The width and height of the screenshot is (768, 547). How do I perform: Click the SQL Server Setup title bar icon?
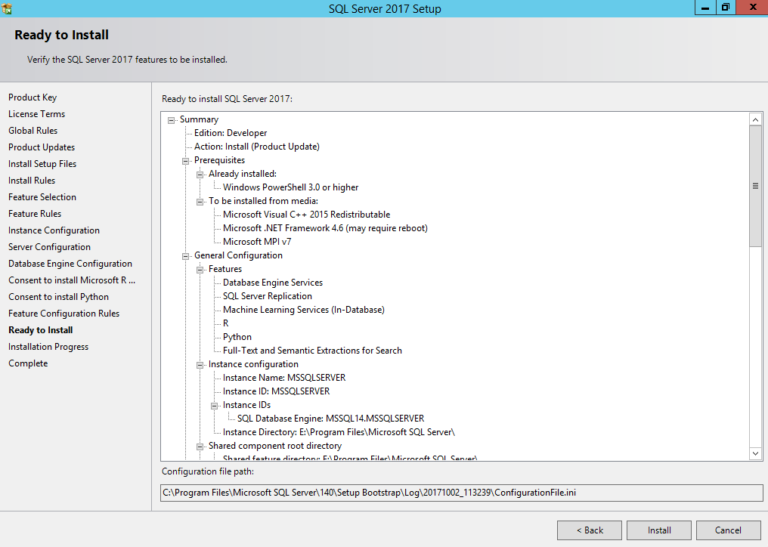pos(7,8)
